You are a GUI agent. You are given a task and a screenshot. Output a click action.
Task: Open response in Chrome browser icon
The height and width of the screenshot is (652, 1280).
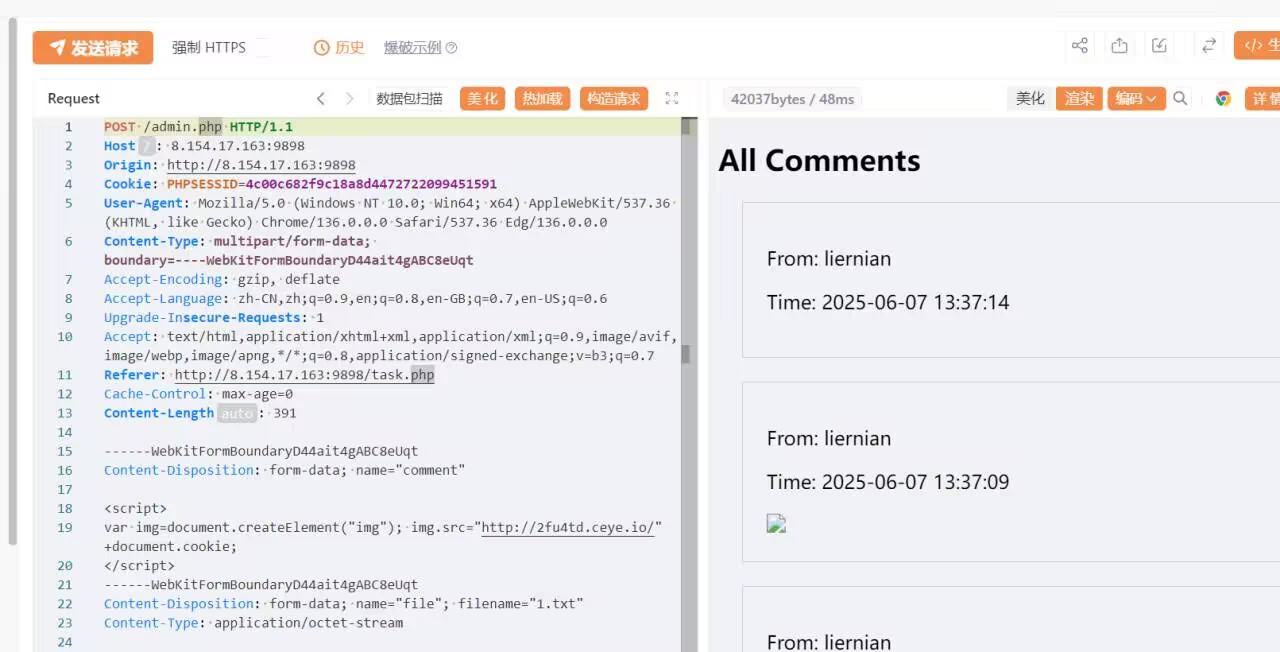point(1223,98)
